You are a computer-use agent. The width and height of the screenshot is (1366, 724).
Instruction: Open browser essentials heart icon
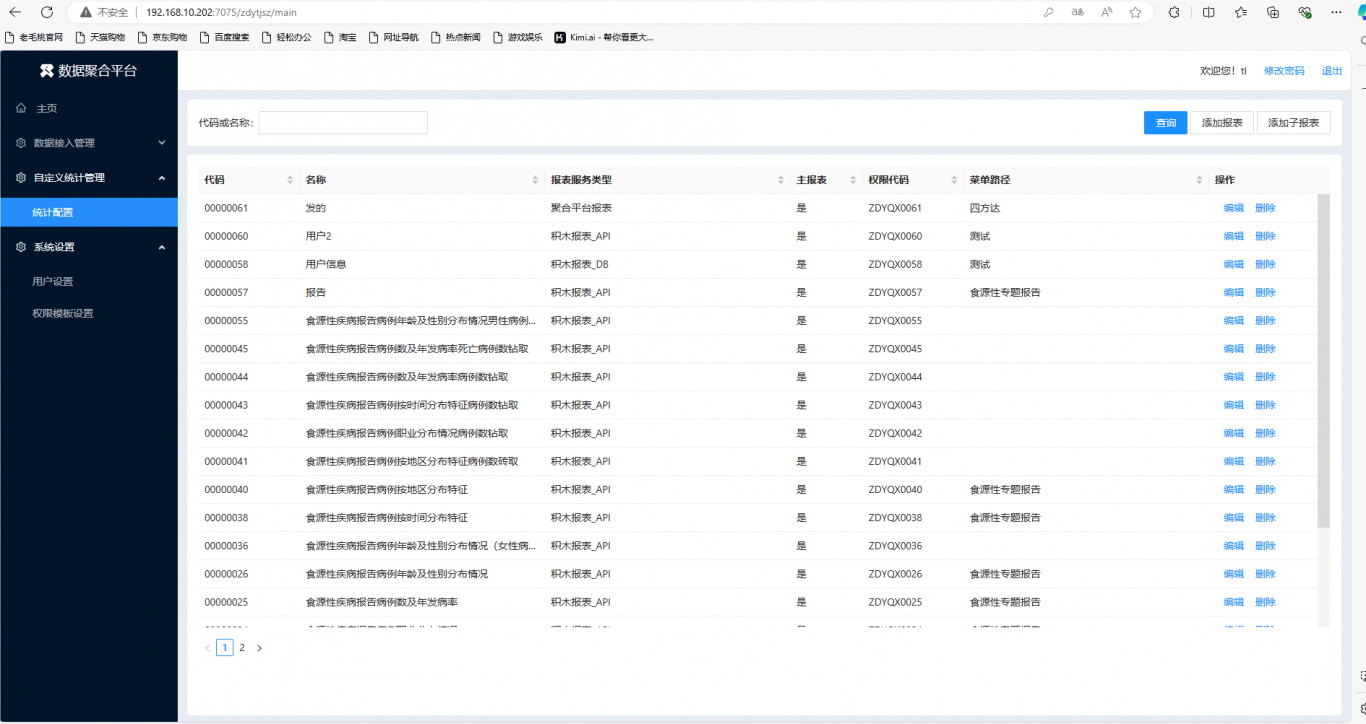pyautogui.click(x=1305, y=12)
